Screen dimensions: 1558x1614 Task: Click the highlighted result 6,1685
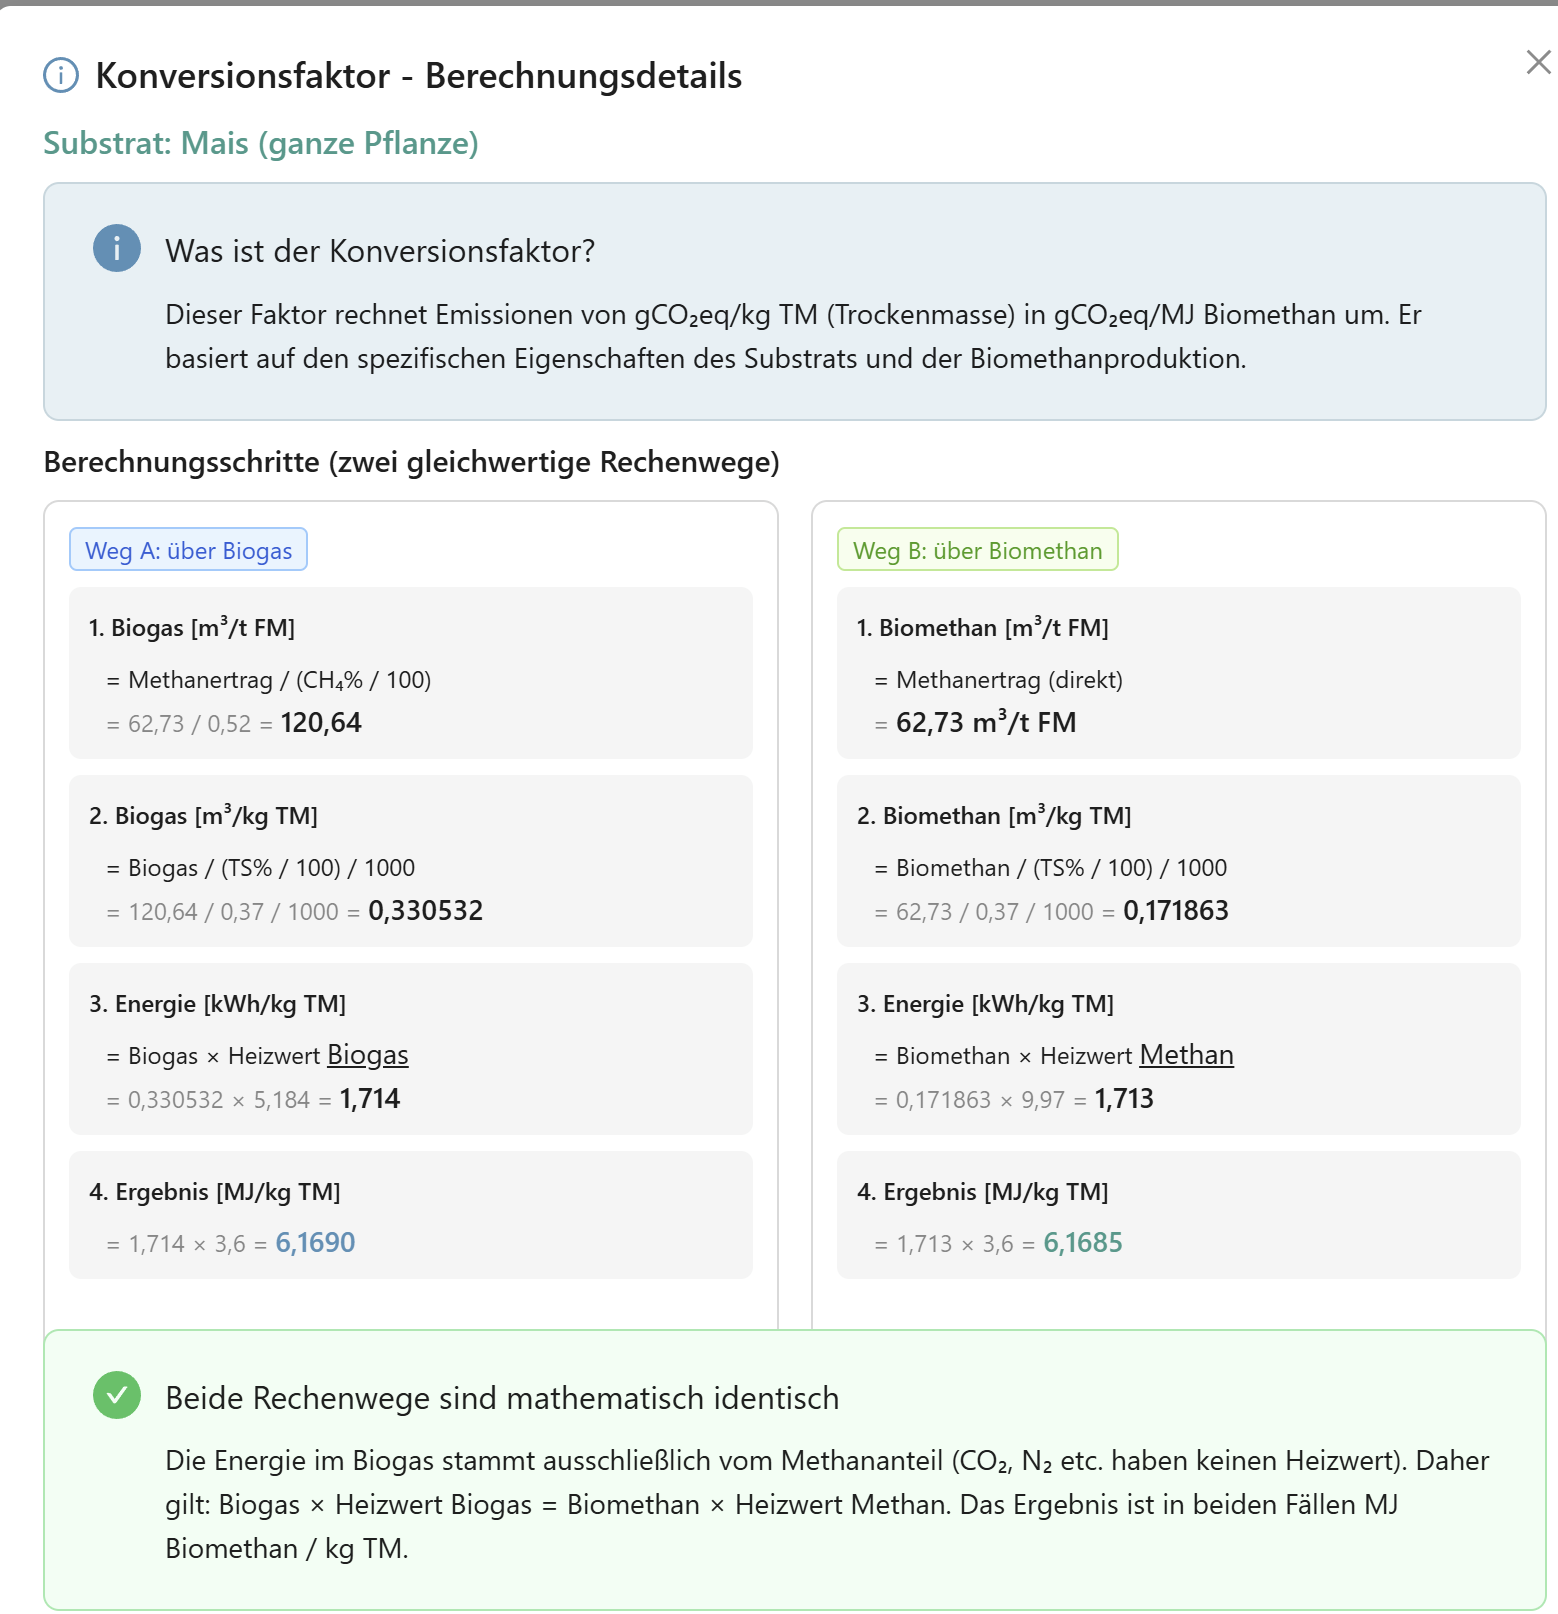(1082, 1242)
